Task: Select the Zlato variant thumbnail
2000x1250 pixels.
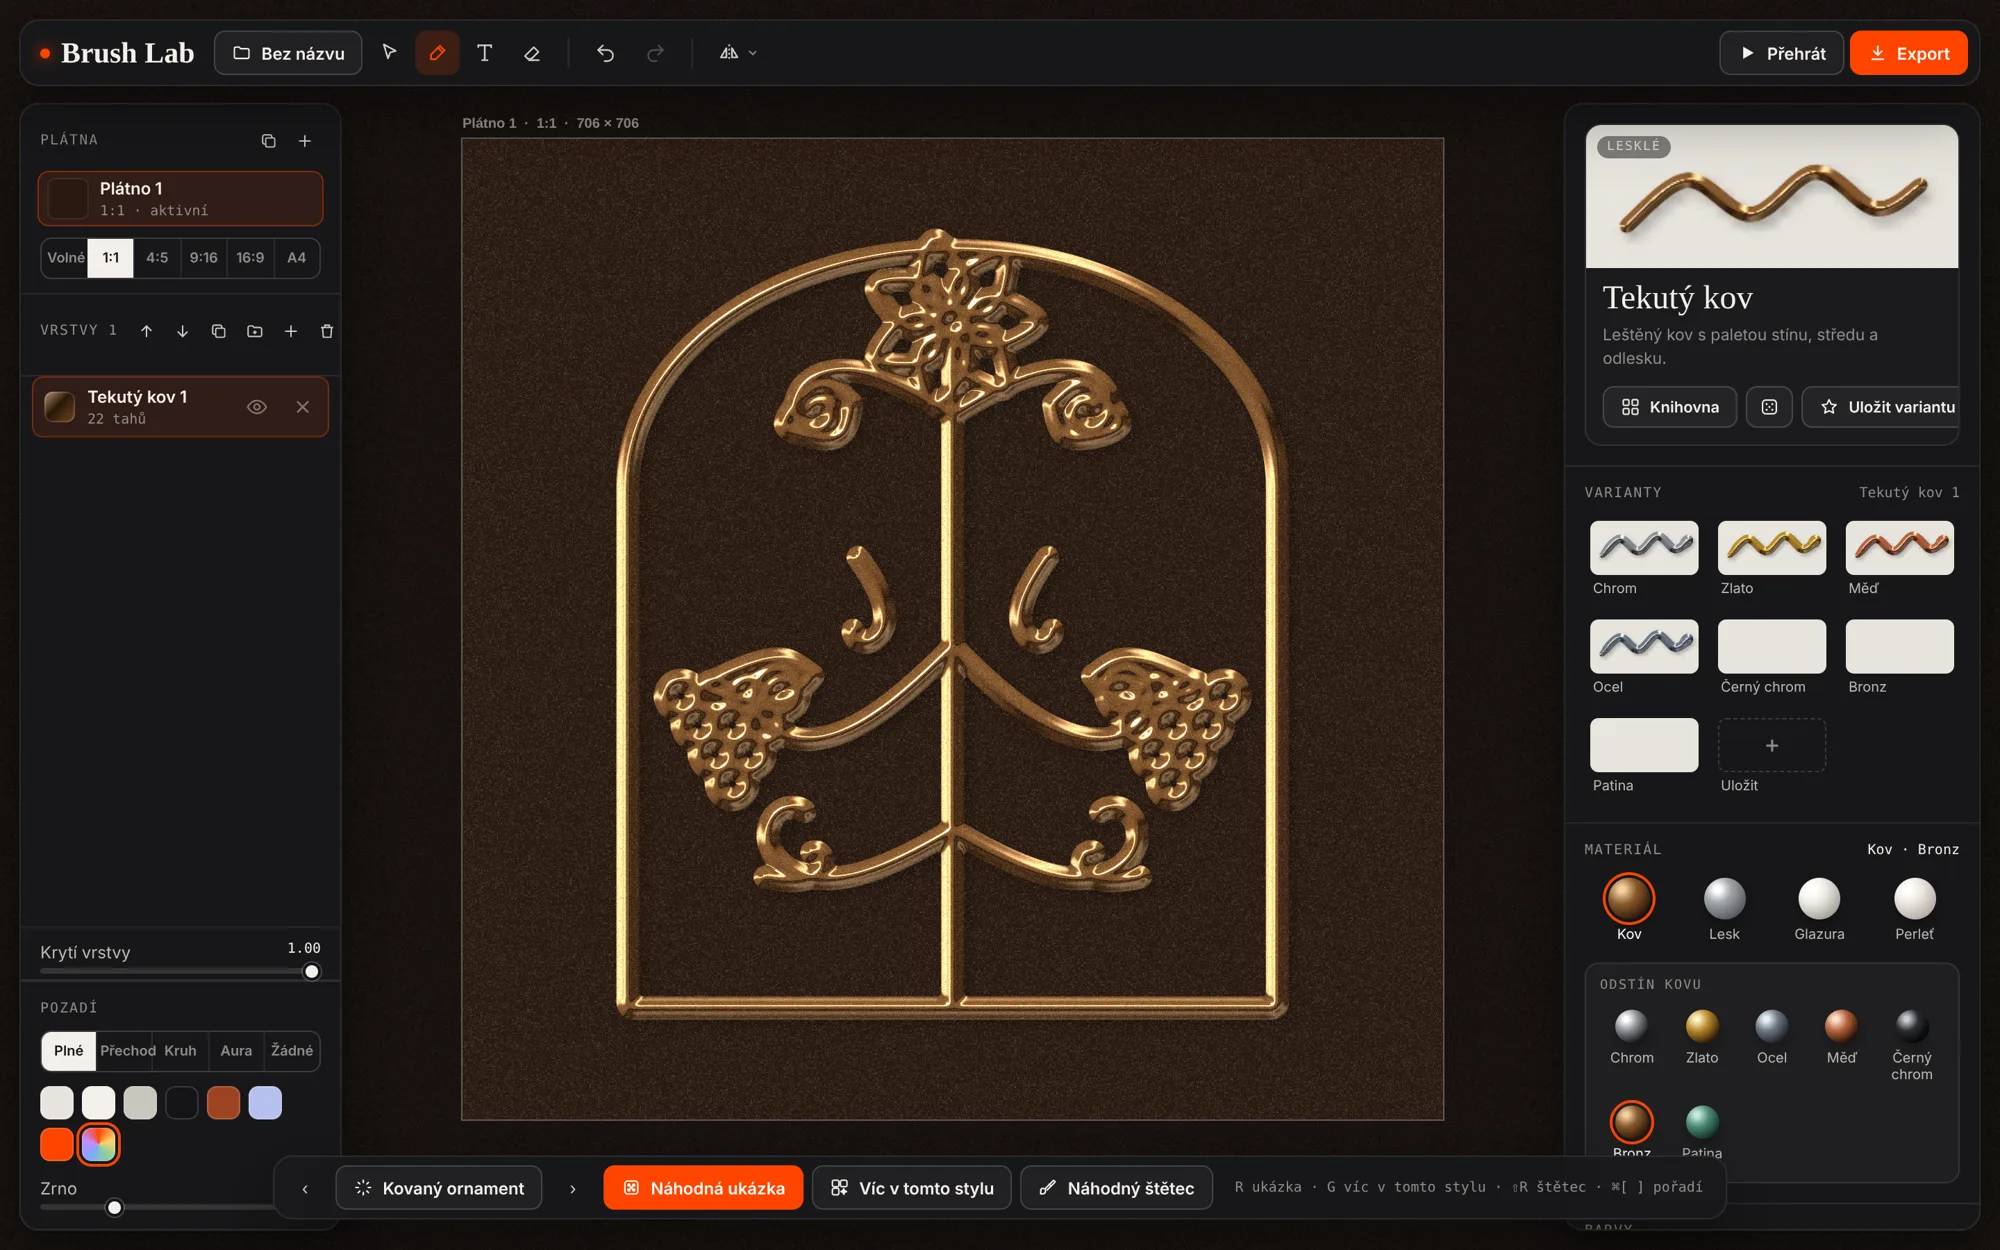Action: coord(1772,547)
